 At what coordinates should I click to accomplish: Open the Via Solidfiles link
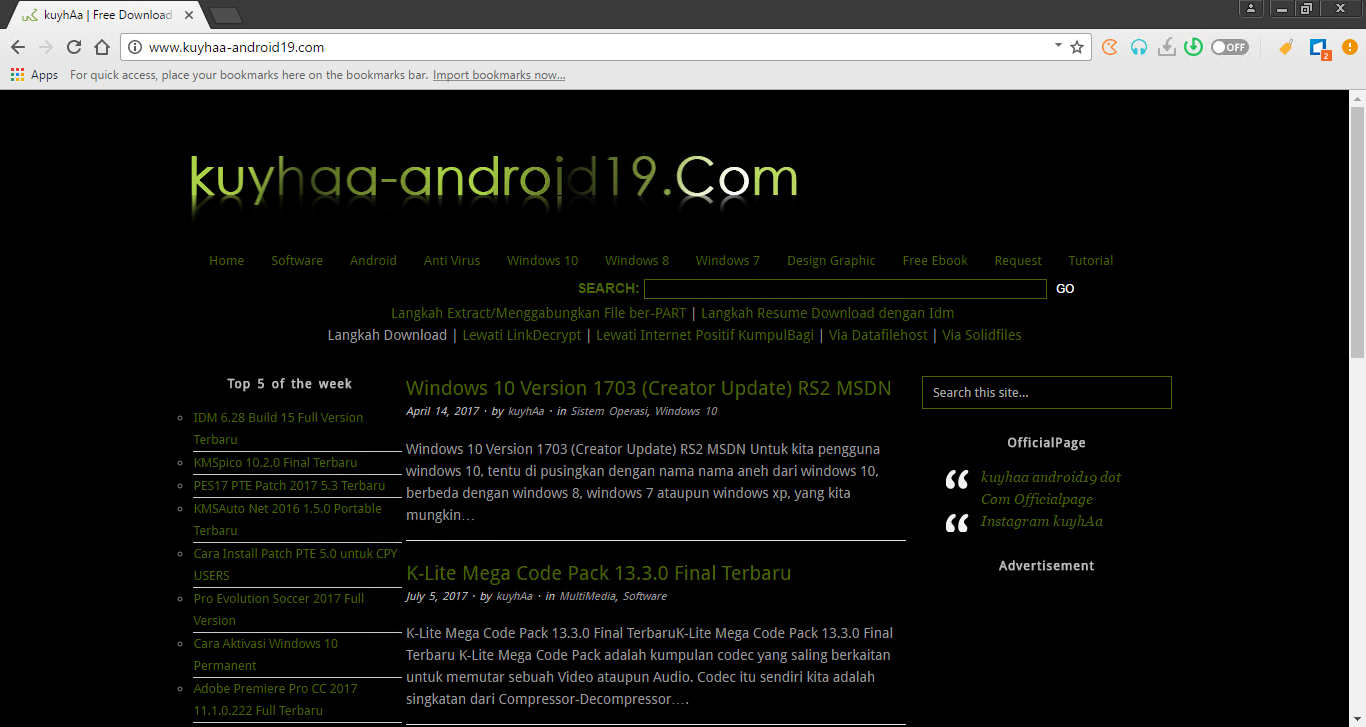click(x=982, y=335)
